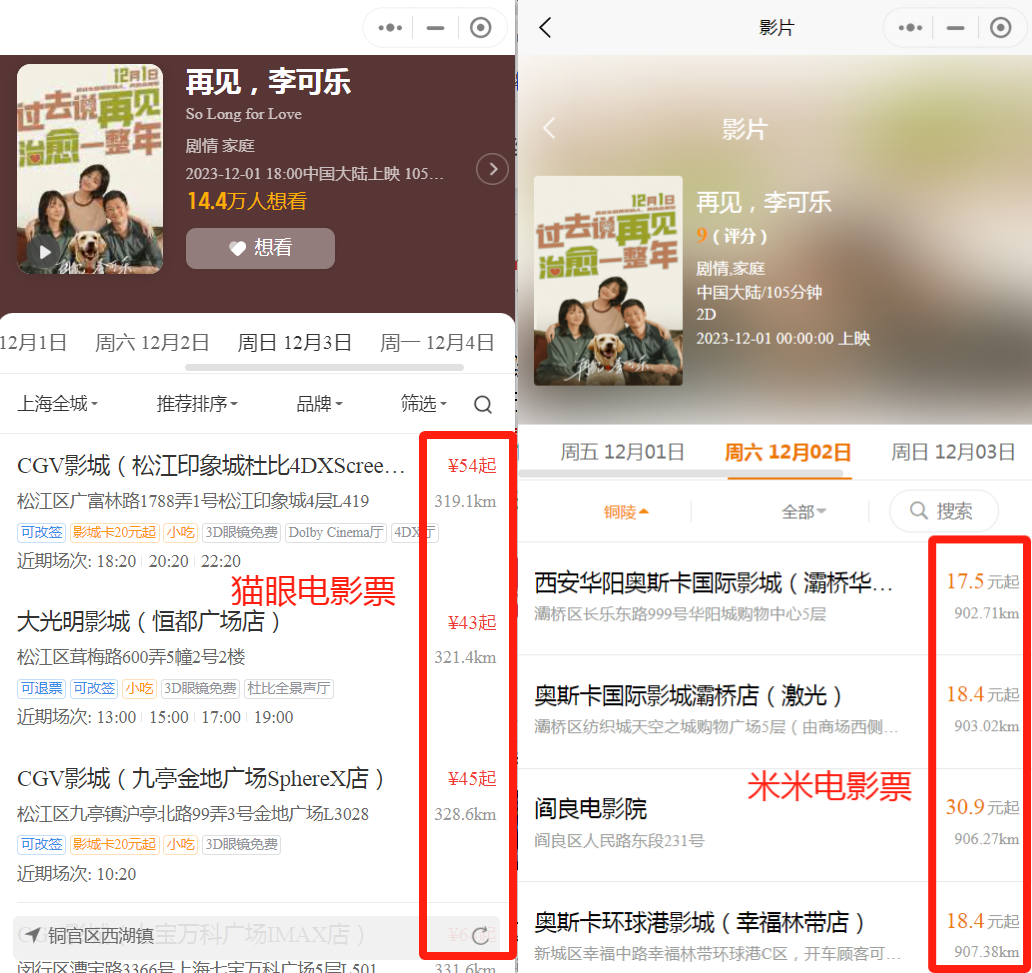Screen dimensions: 1032x973
Task: Open the 全部 filter dropdown
Action: pyautogui.click(x=804, y=512)
